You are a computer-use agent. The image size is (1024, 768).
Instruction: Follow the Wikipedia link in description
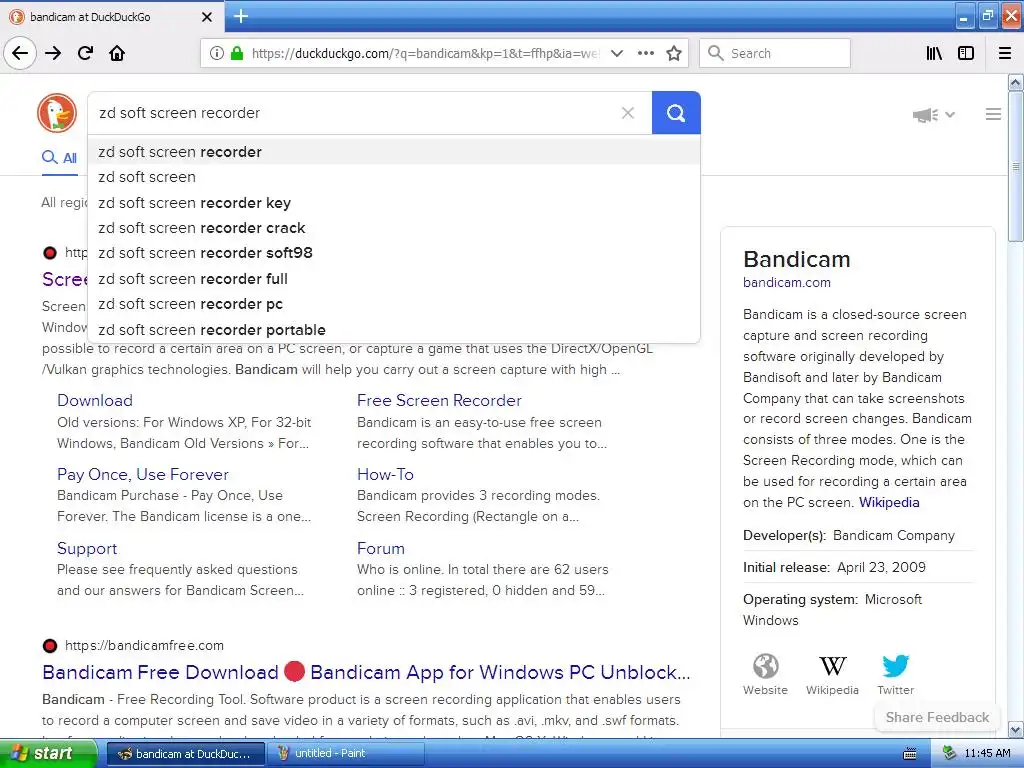point(889,502)
